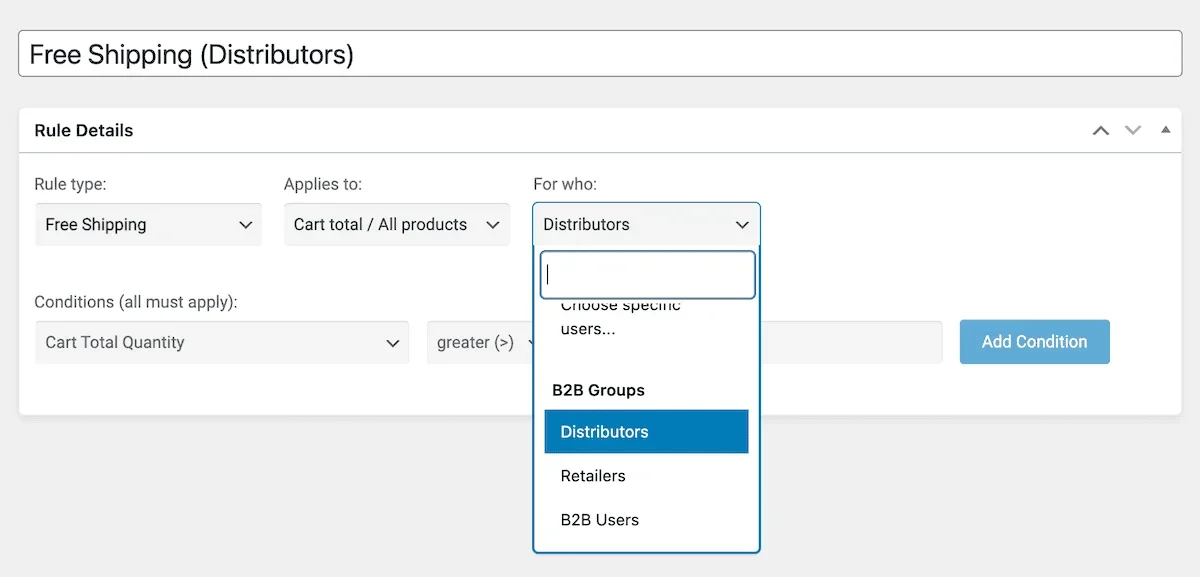This screenshot has width=1200, height=577.
Task: Click the operator dropdown arrow icon
Action: pyautogui.click(x=533, y=342)
